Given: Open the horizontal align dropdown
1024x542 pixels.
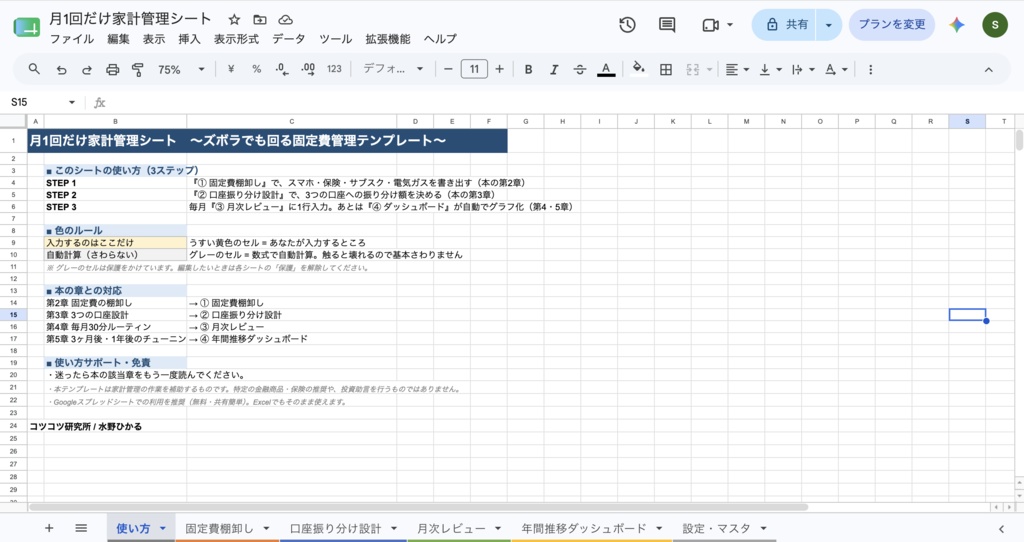Looking at the screenshot, I should coord(737,69).
